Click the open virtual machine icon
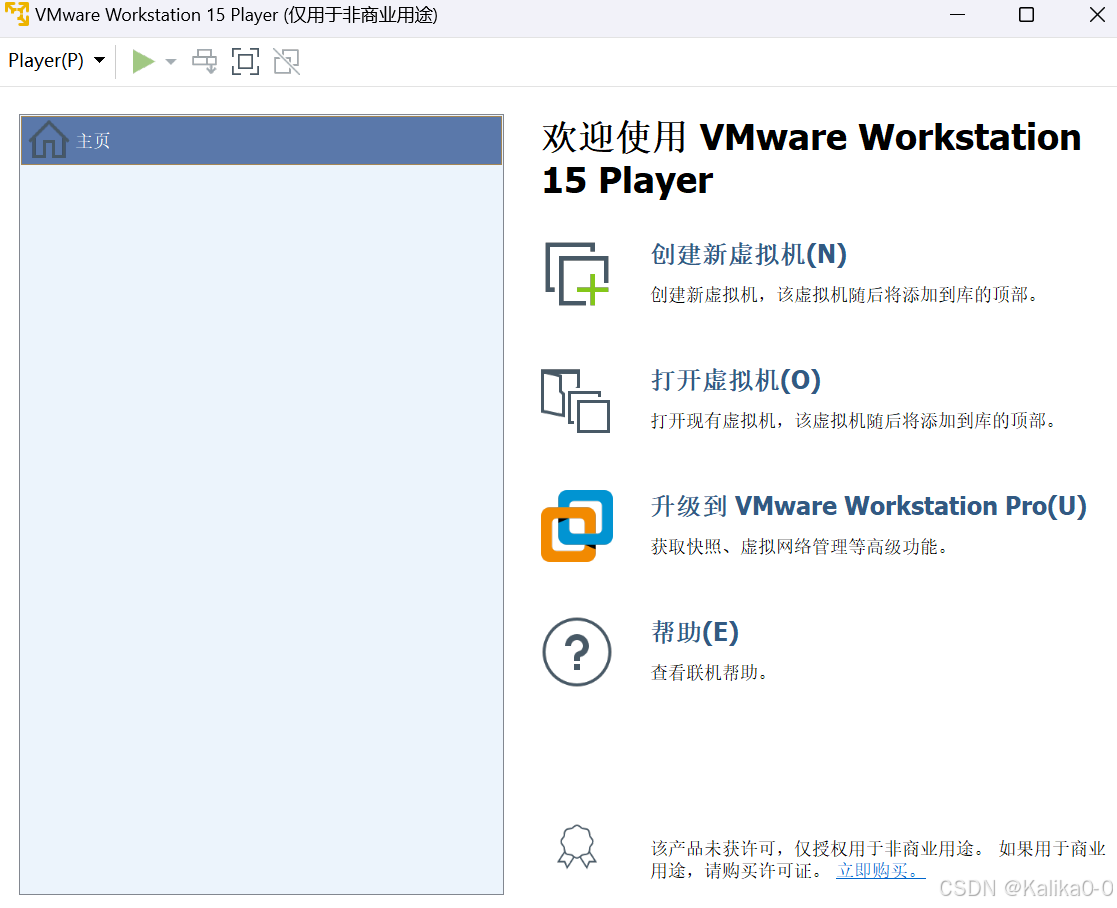Screen dimensions: 1117x908 click(576, 400)
